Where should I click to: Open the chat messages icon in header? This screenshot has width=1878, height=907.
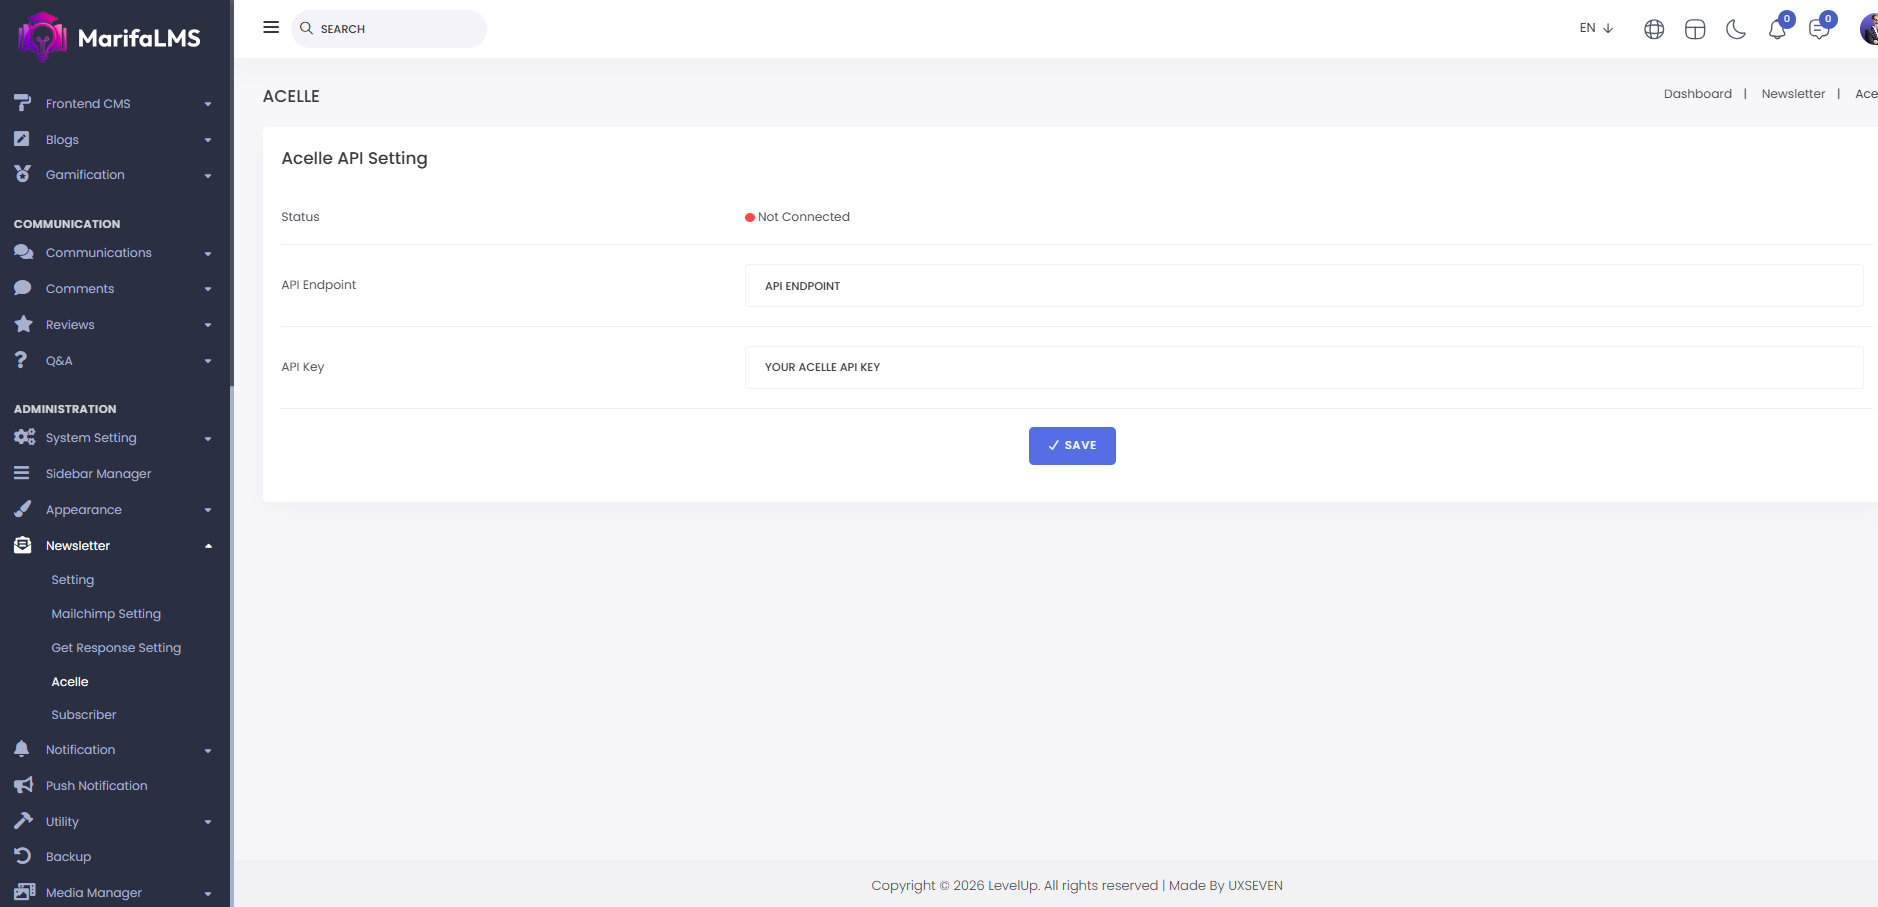1819,29
